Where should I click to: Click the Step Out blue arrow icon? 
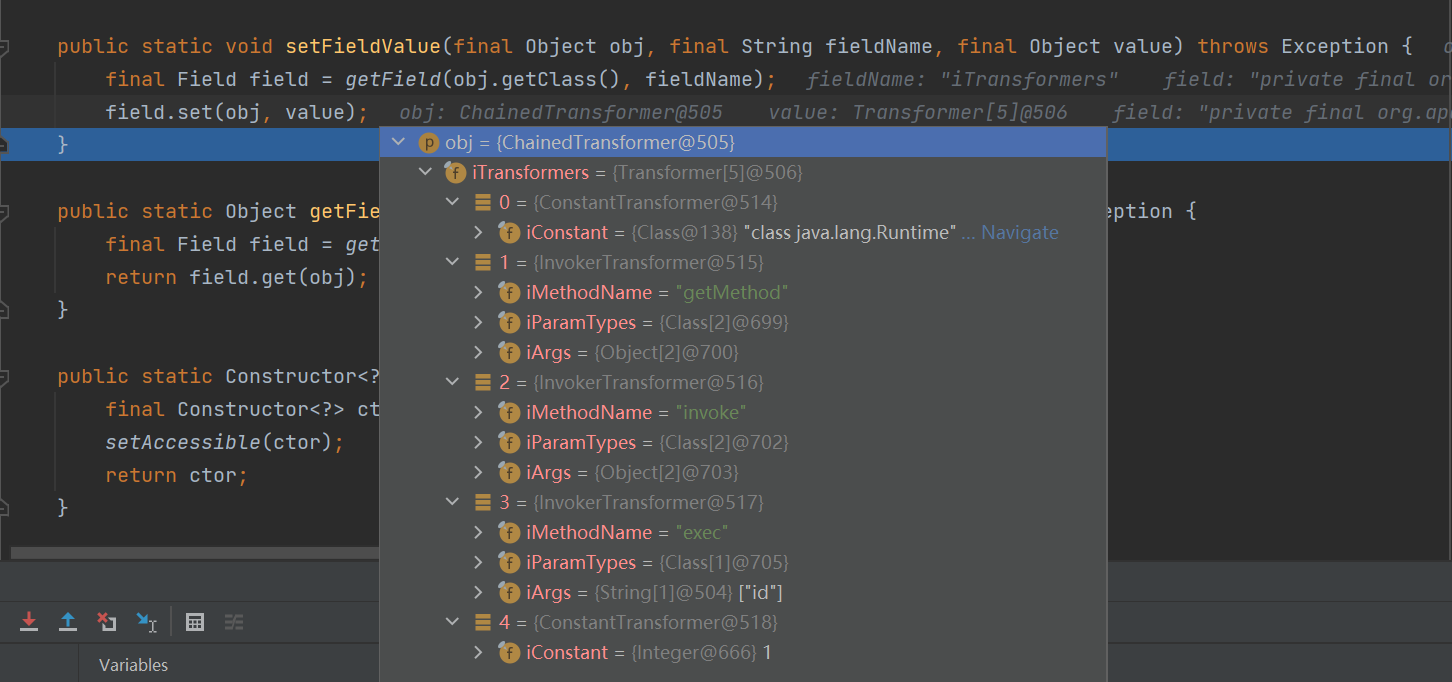67,622
